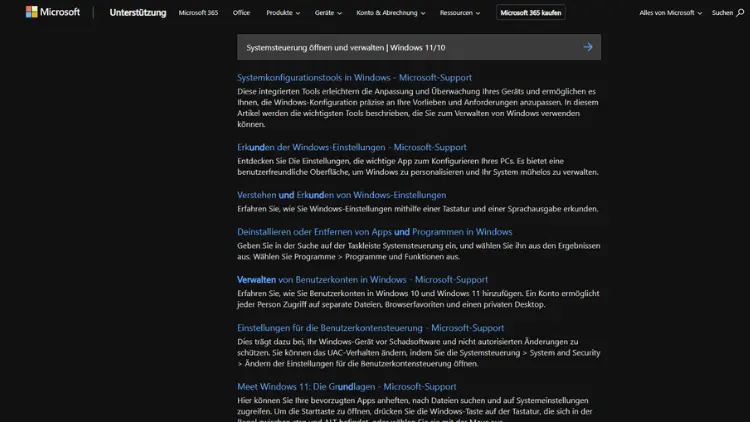Open Verwalten von Benutzerkonten in Windows result

tap(363, 280)
